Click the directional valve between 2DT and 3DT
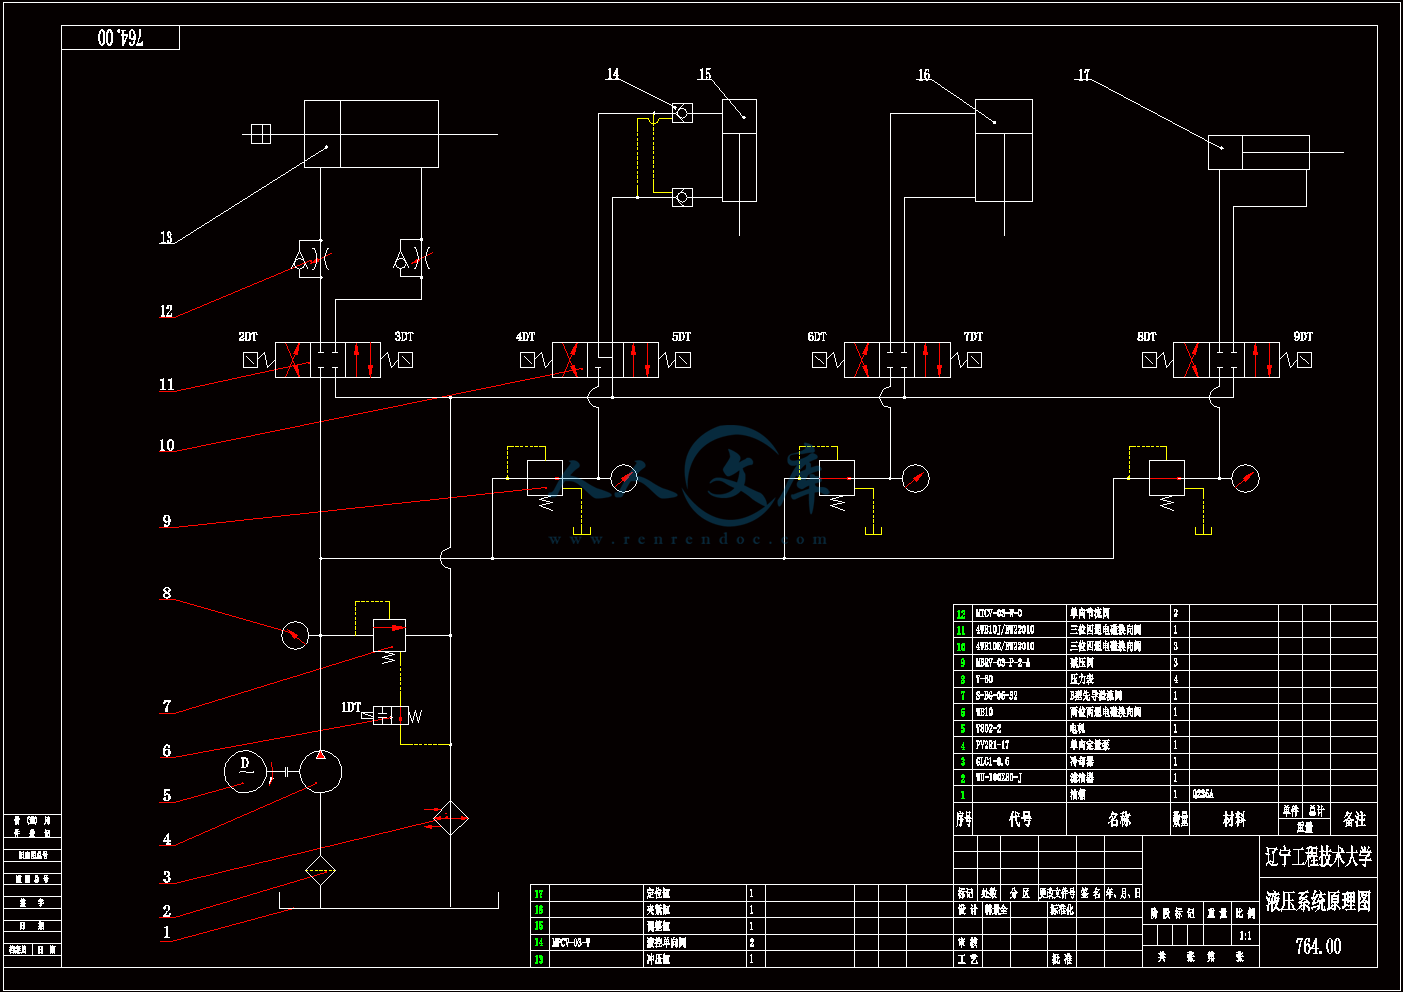Screen dimensions: 1403x992 click(328, 360)
